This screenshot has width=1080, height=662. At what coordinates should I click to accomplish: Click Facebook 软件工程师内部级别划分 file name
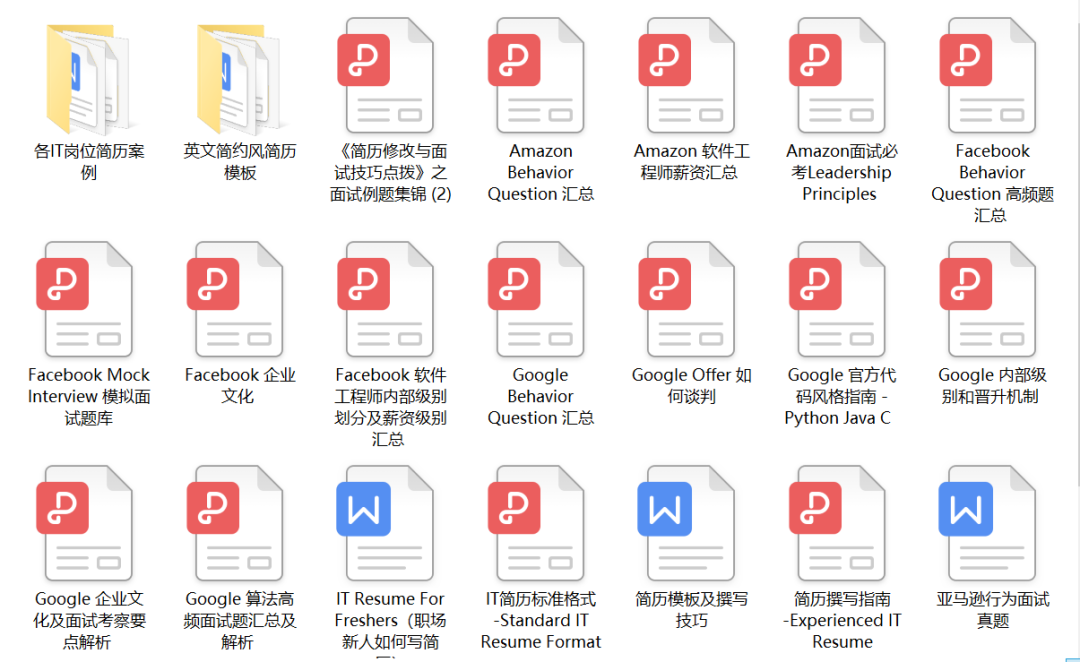point(391,407)
